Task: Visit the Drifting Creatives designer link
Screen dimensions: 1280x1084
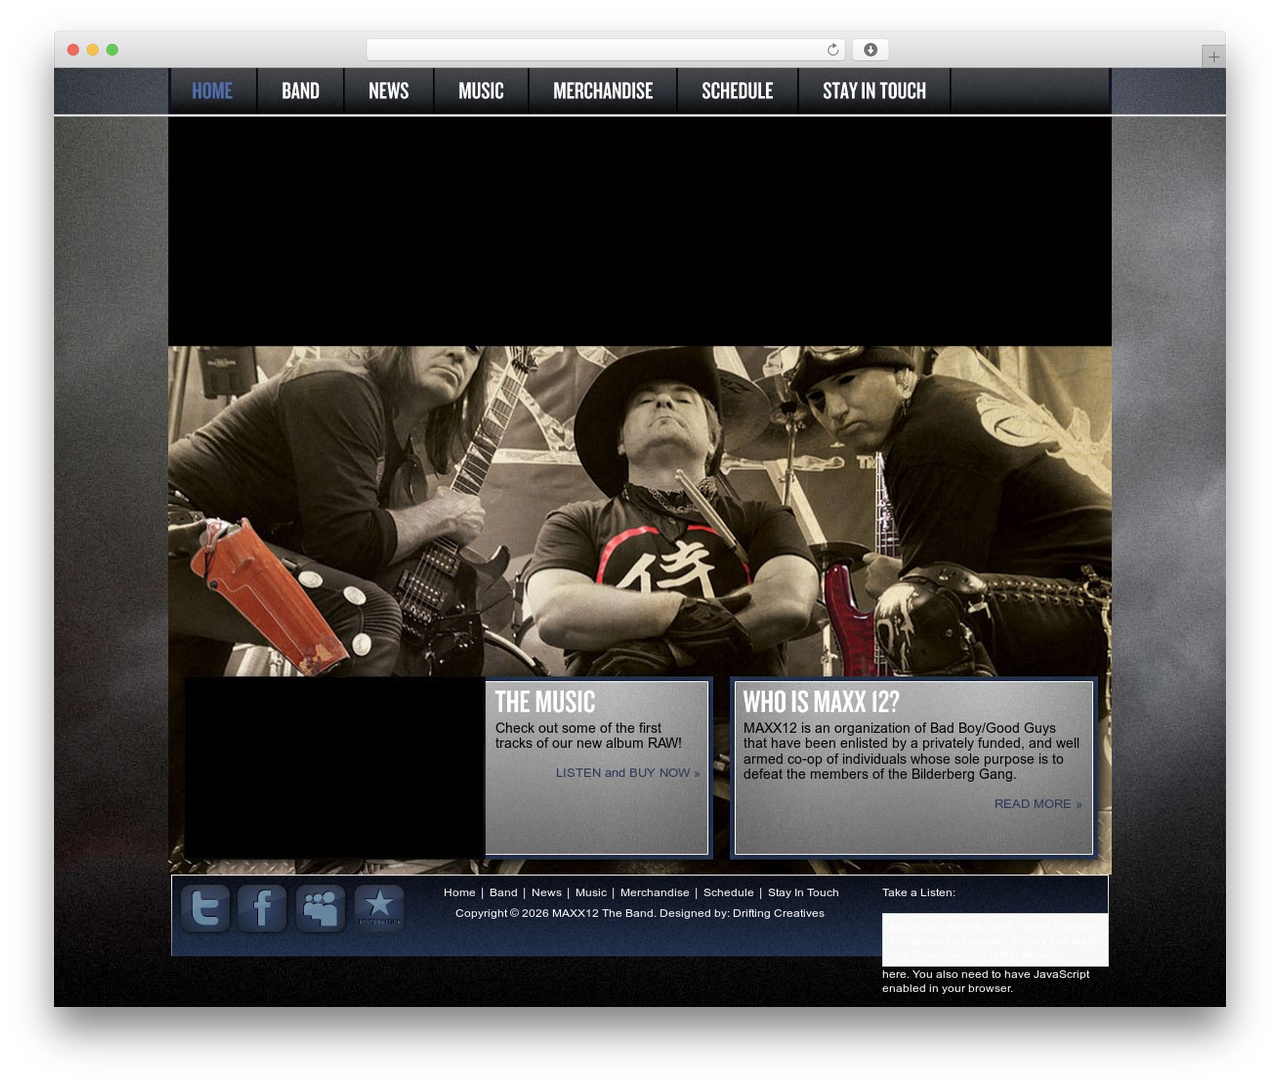Action: (x=778, y=913)
